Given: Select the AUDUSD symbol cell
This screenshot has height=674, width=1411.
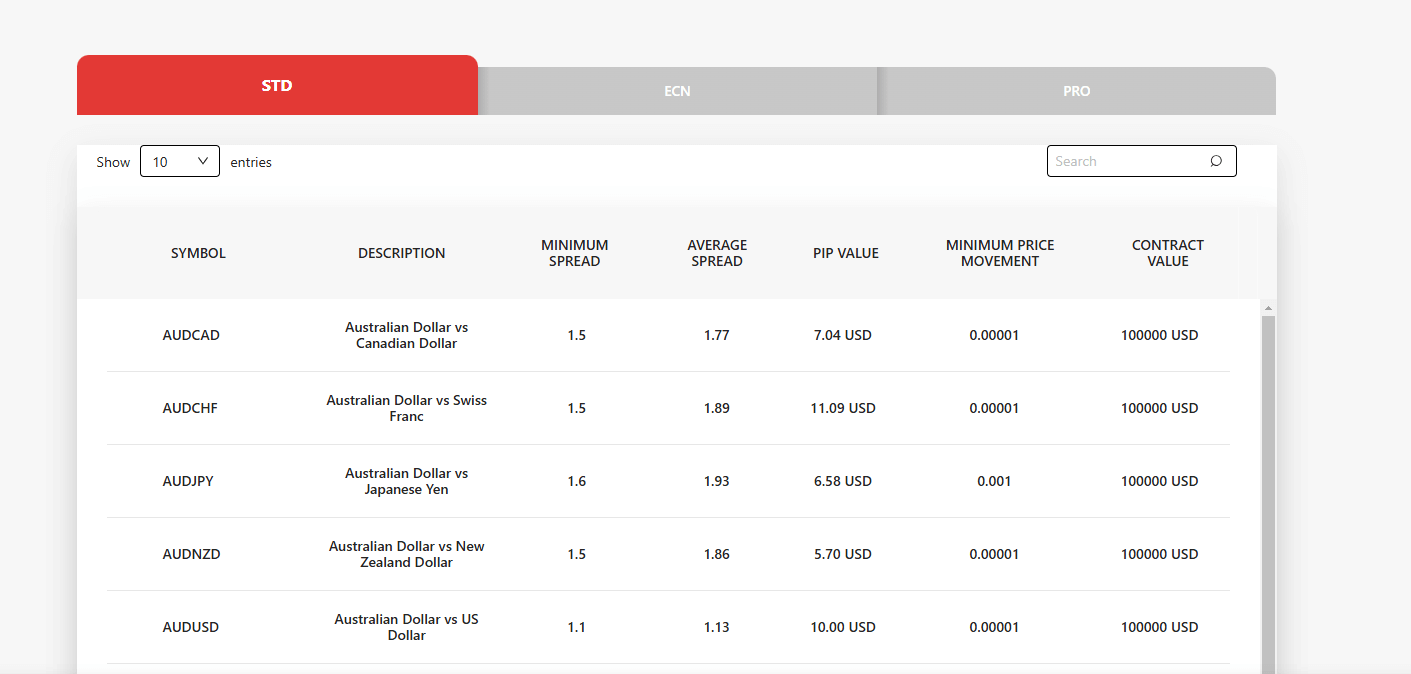Looking at the screenshot, I should point(191,627).
